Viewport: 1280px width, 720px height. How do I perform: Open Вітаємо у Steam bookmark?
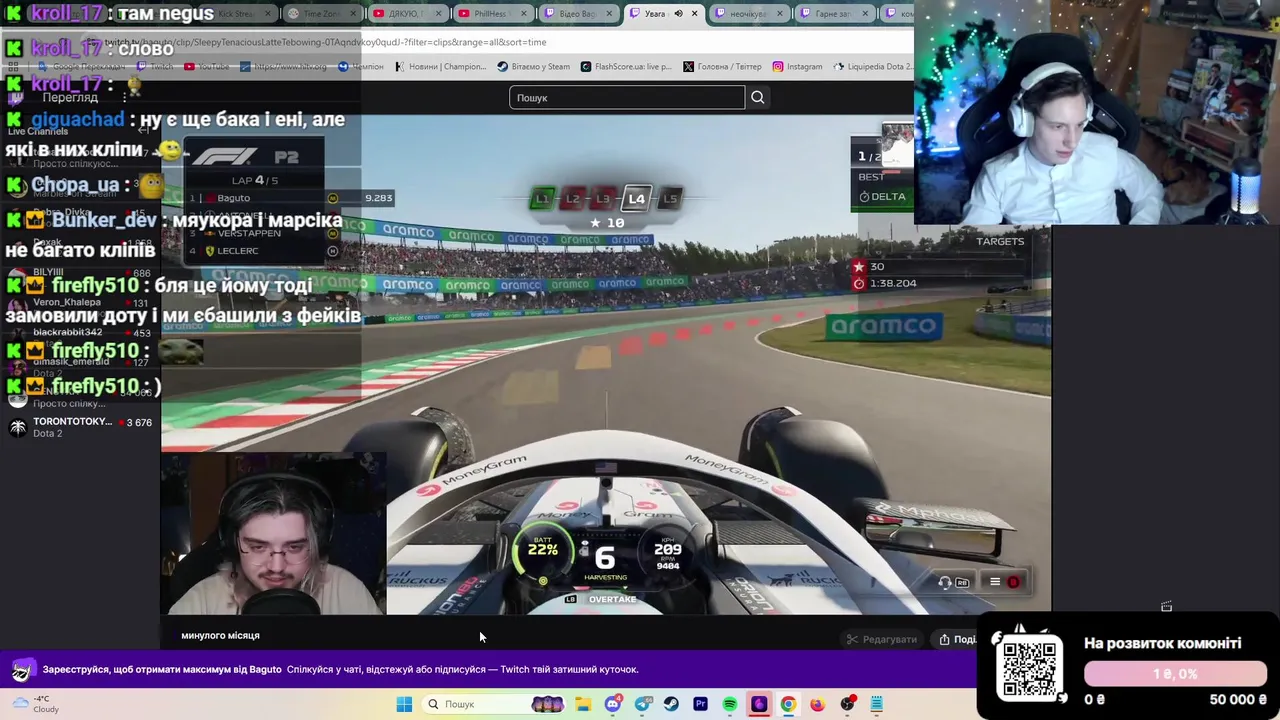[x=533, y=66]
